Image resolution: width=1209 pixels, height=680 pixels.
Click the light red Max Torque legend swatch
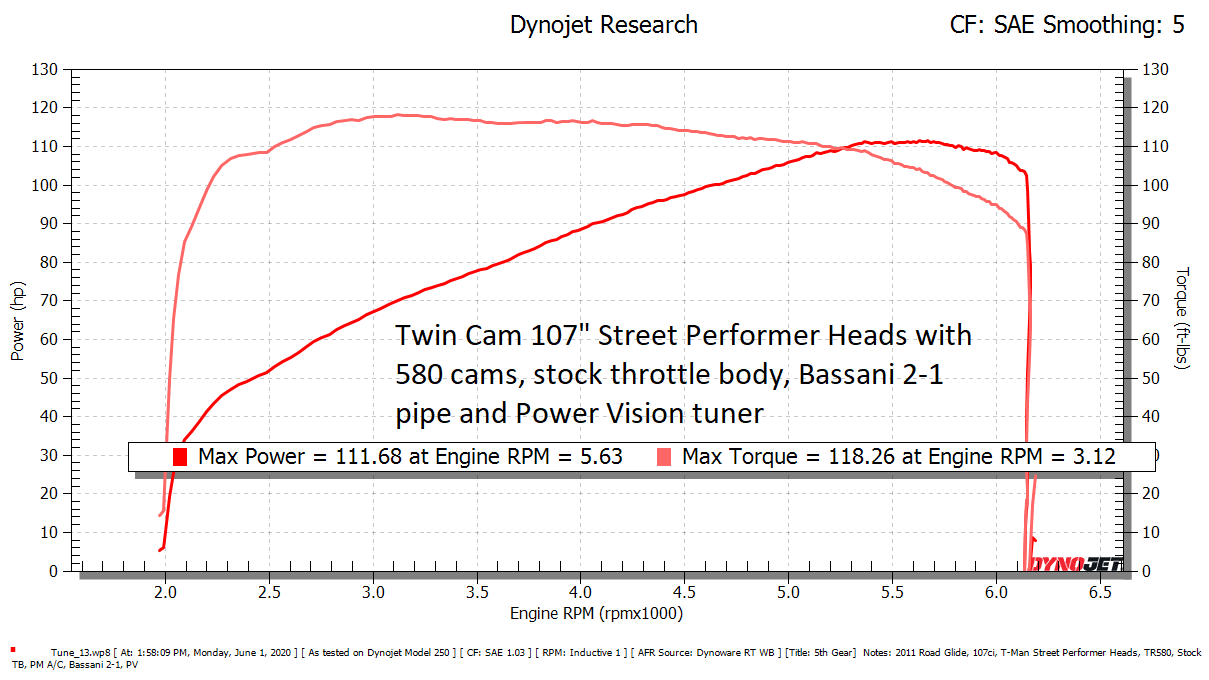pos(664,457)
